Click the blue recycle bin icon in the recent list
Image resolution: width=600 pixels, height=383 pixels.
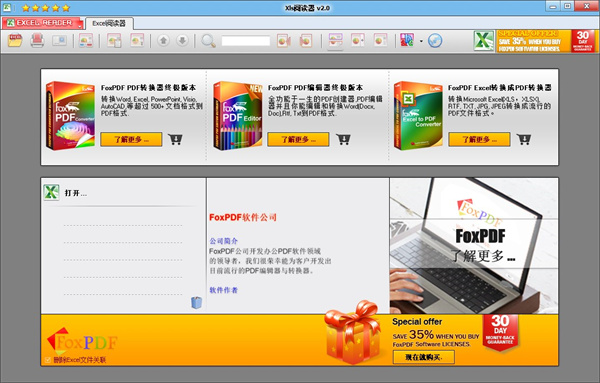pos(196,302)
